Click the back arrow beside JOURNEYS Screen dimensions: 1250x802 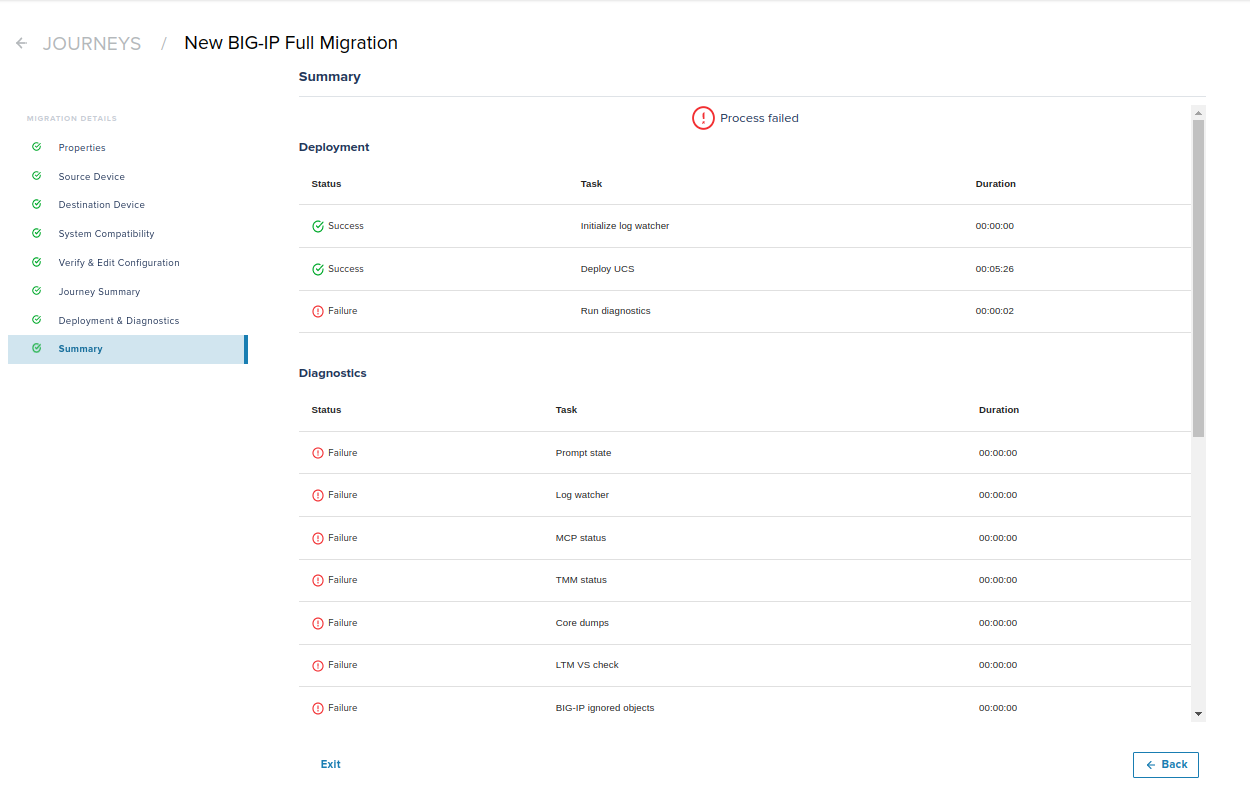[x=21, y=43]
